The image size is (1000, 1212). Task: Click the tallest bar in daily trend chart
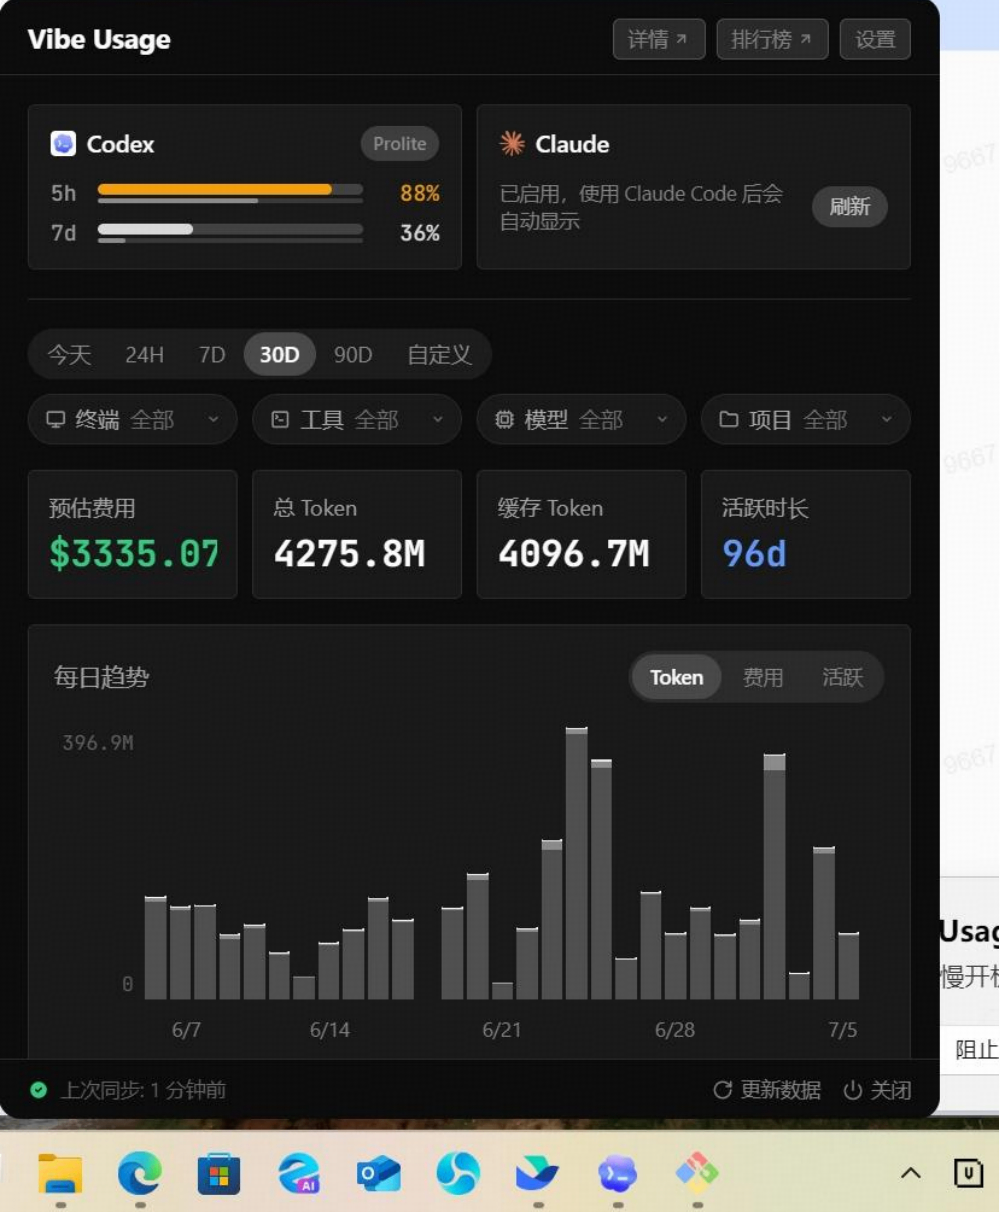click(577, 864)
